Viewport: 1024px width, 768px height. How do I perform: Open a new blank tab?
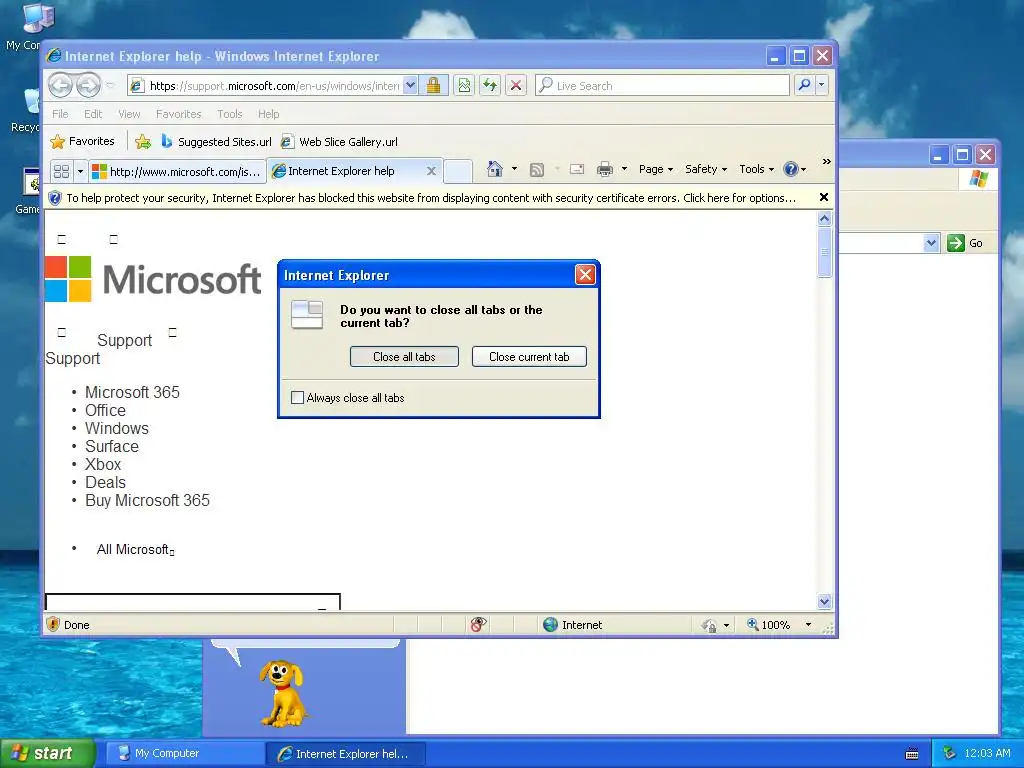458,171
